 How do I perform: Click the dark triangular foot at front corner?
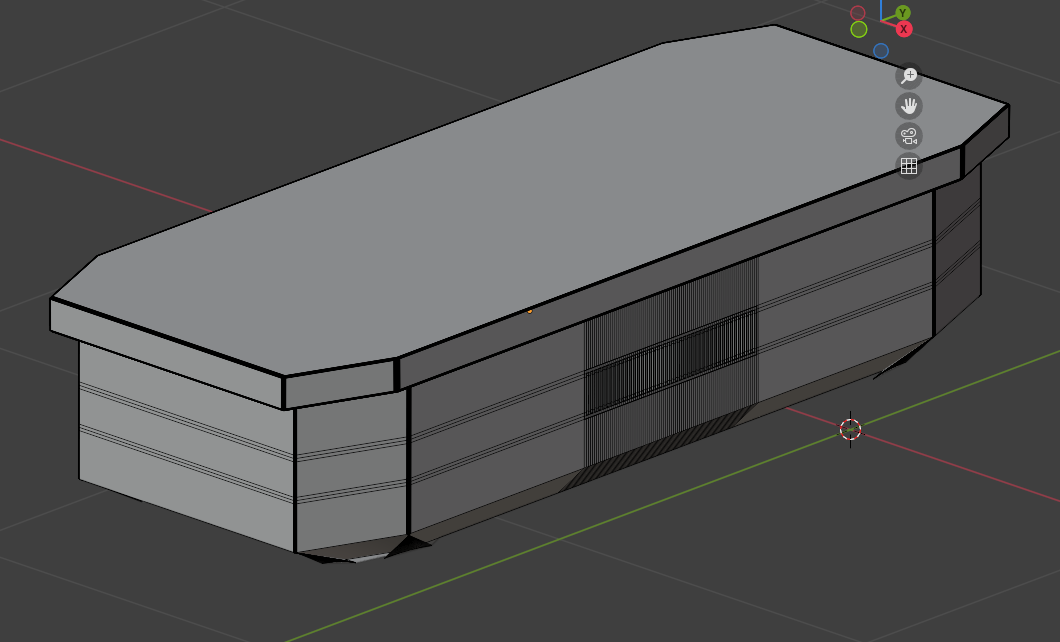412,545
